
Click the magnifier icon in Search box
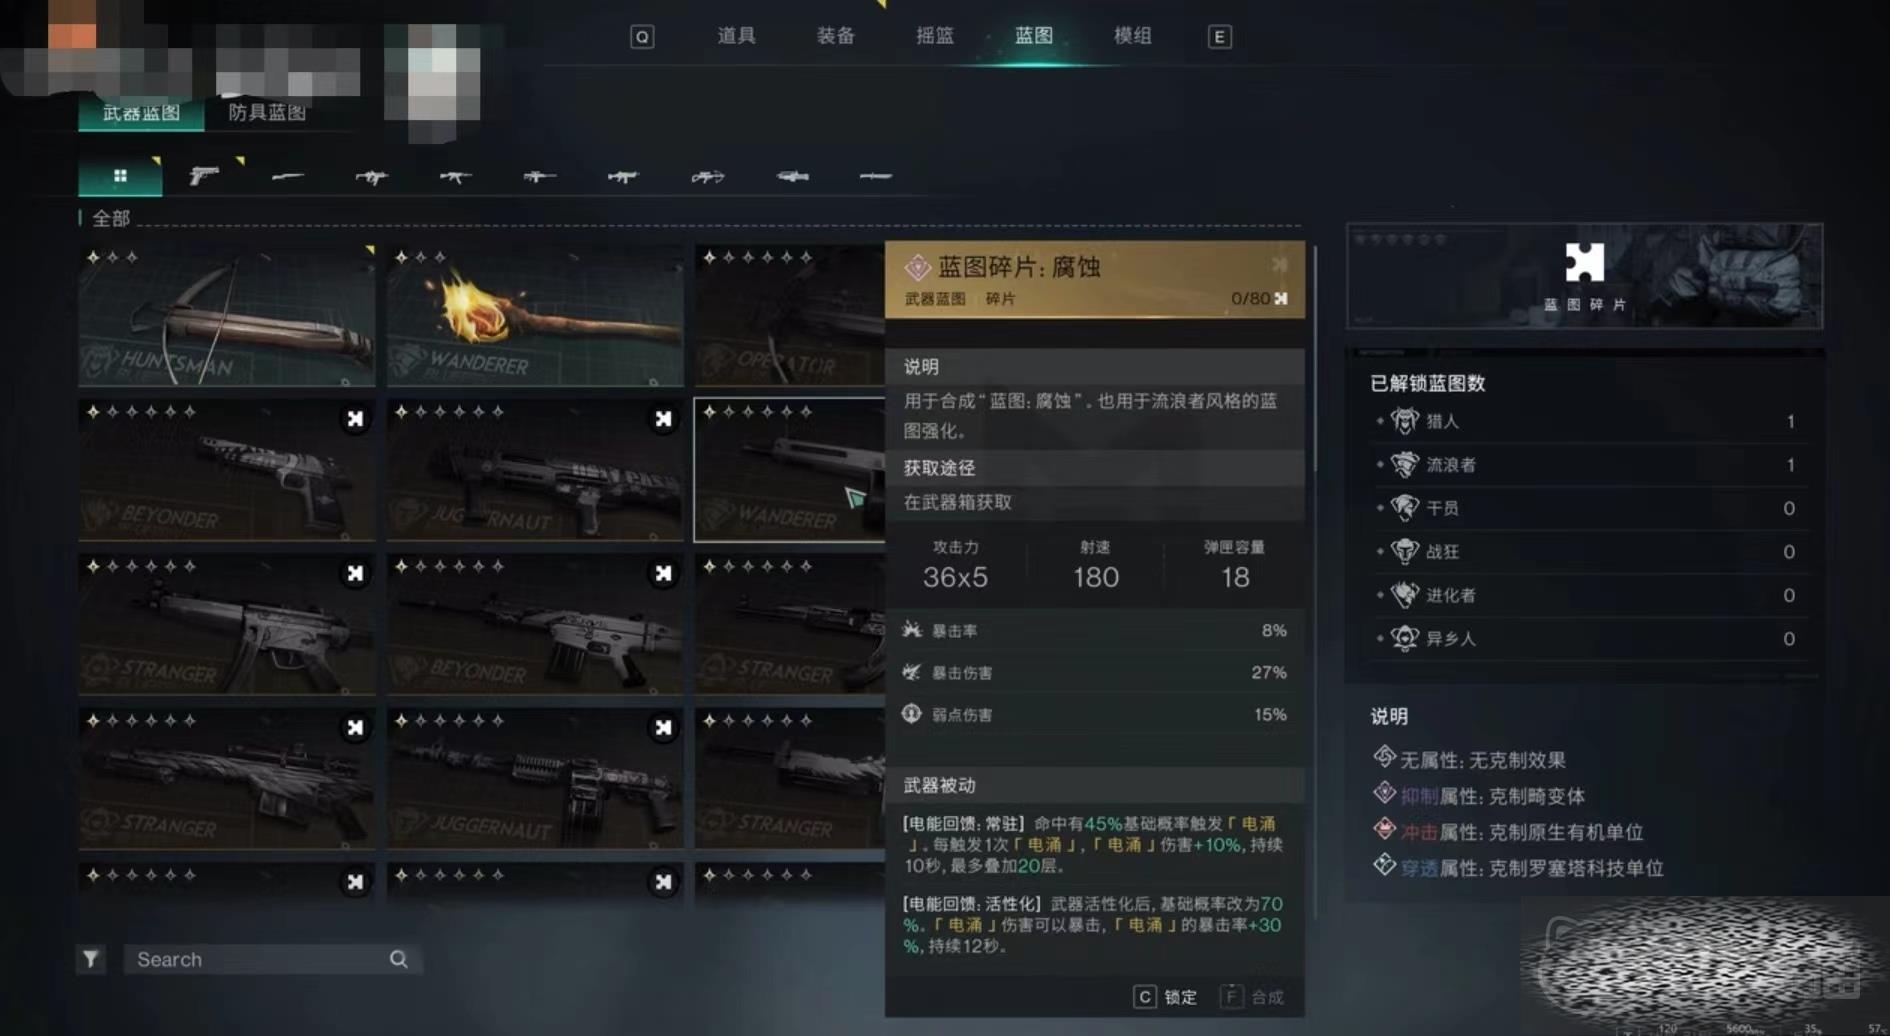398,959
